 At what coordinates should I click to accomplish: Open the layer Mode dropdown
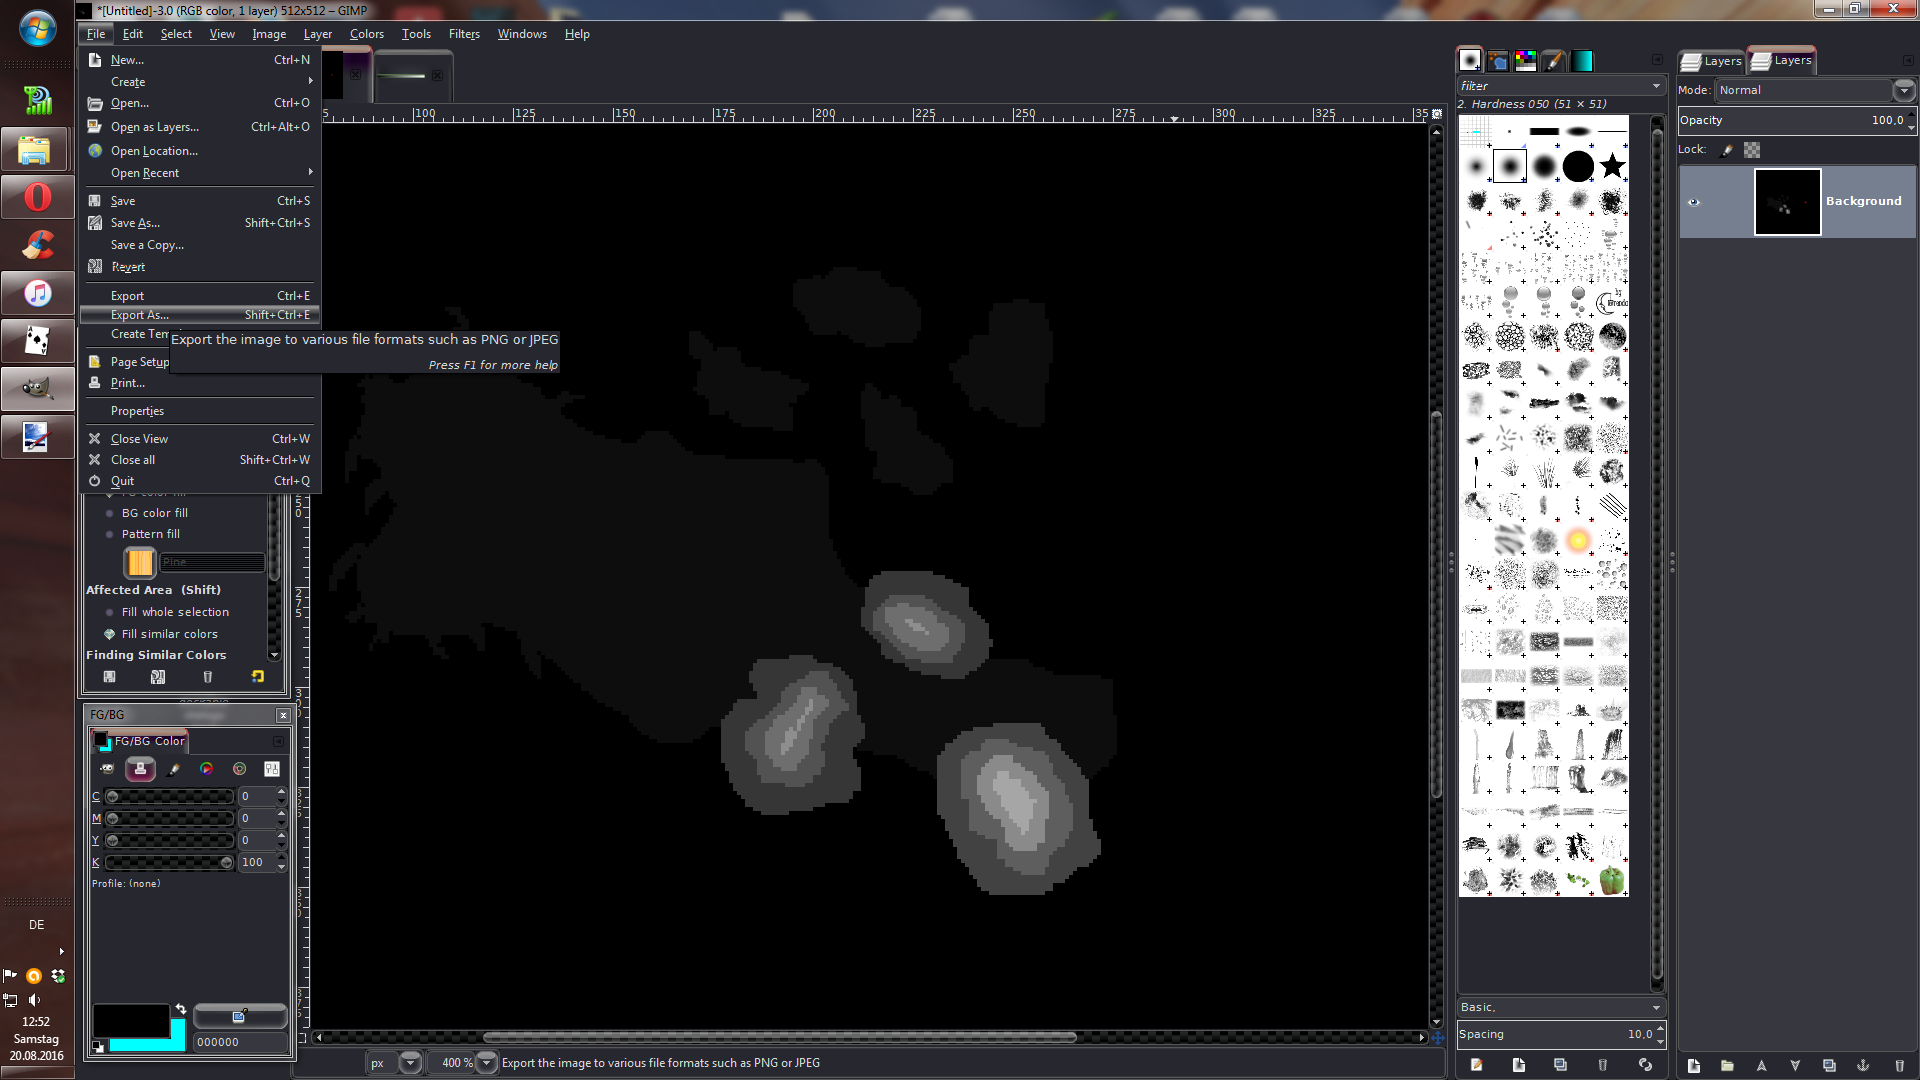click(x=1815, y=90)
